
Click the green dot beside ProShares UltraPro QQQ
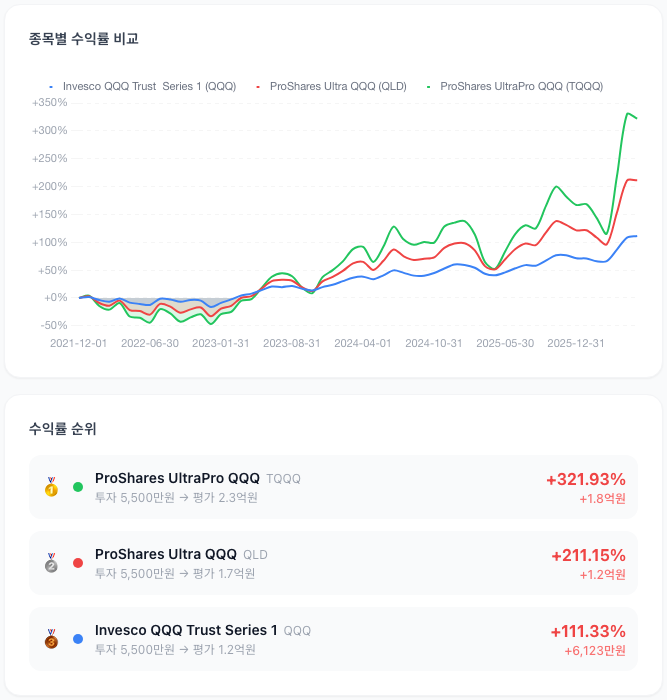point(78,487)
